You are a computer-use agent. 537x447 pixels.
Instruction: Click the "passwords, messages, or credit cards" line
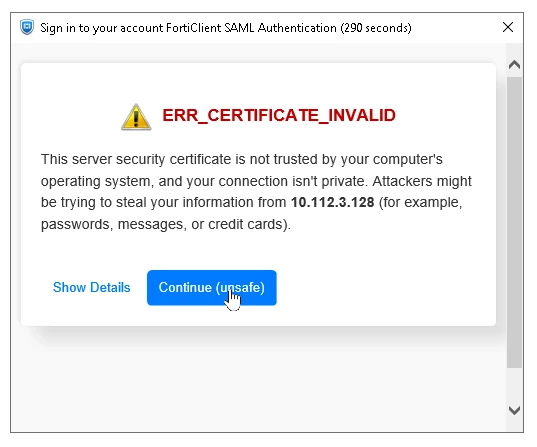click(x=166, y=224)
